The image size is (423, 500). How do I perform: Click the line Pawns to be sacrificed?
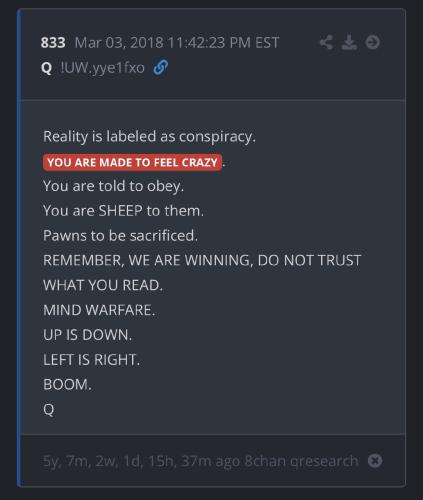click(x=120, y=236)
